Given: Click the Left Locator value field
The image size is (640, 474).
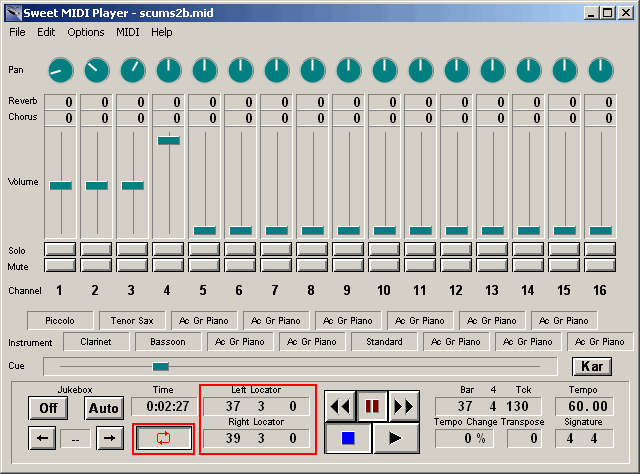Looking at the screenshot, I should 256,406.
